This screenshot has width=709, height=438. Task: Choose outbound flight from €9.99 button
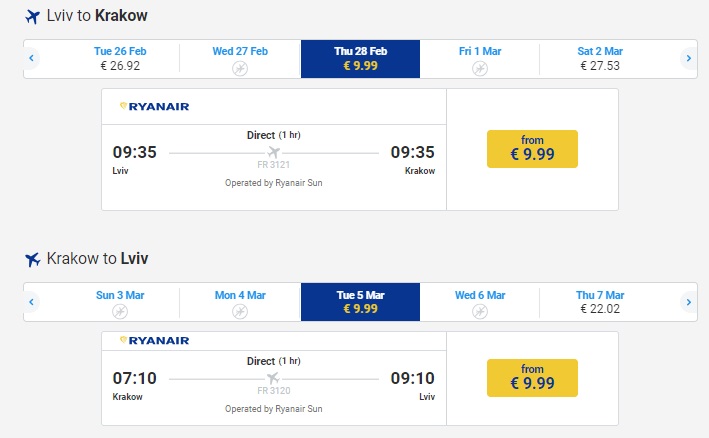(532, 149)
